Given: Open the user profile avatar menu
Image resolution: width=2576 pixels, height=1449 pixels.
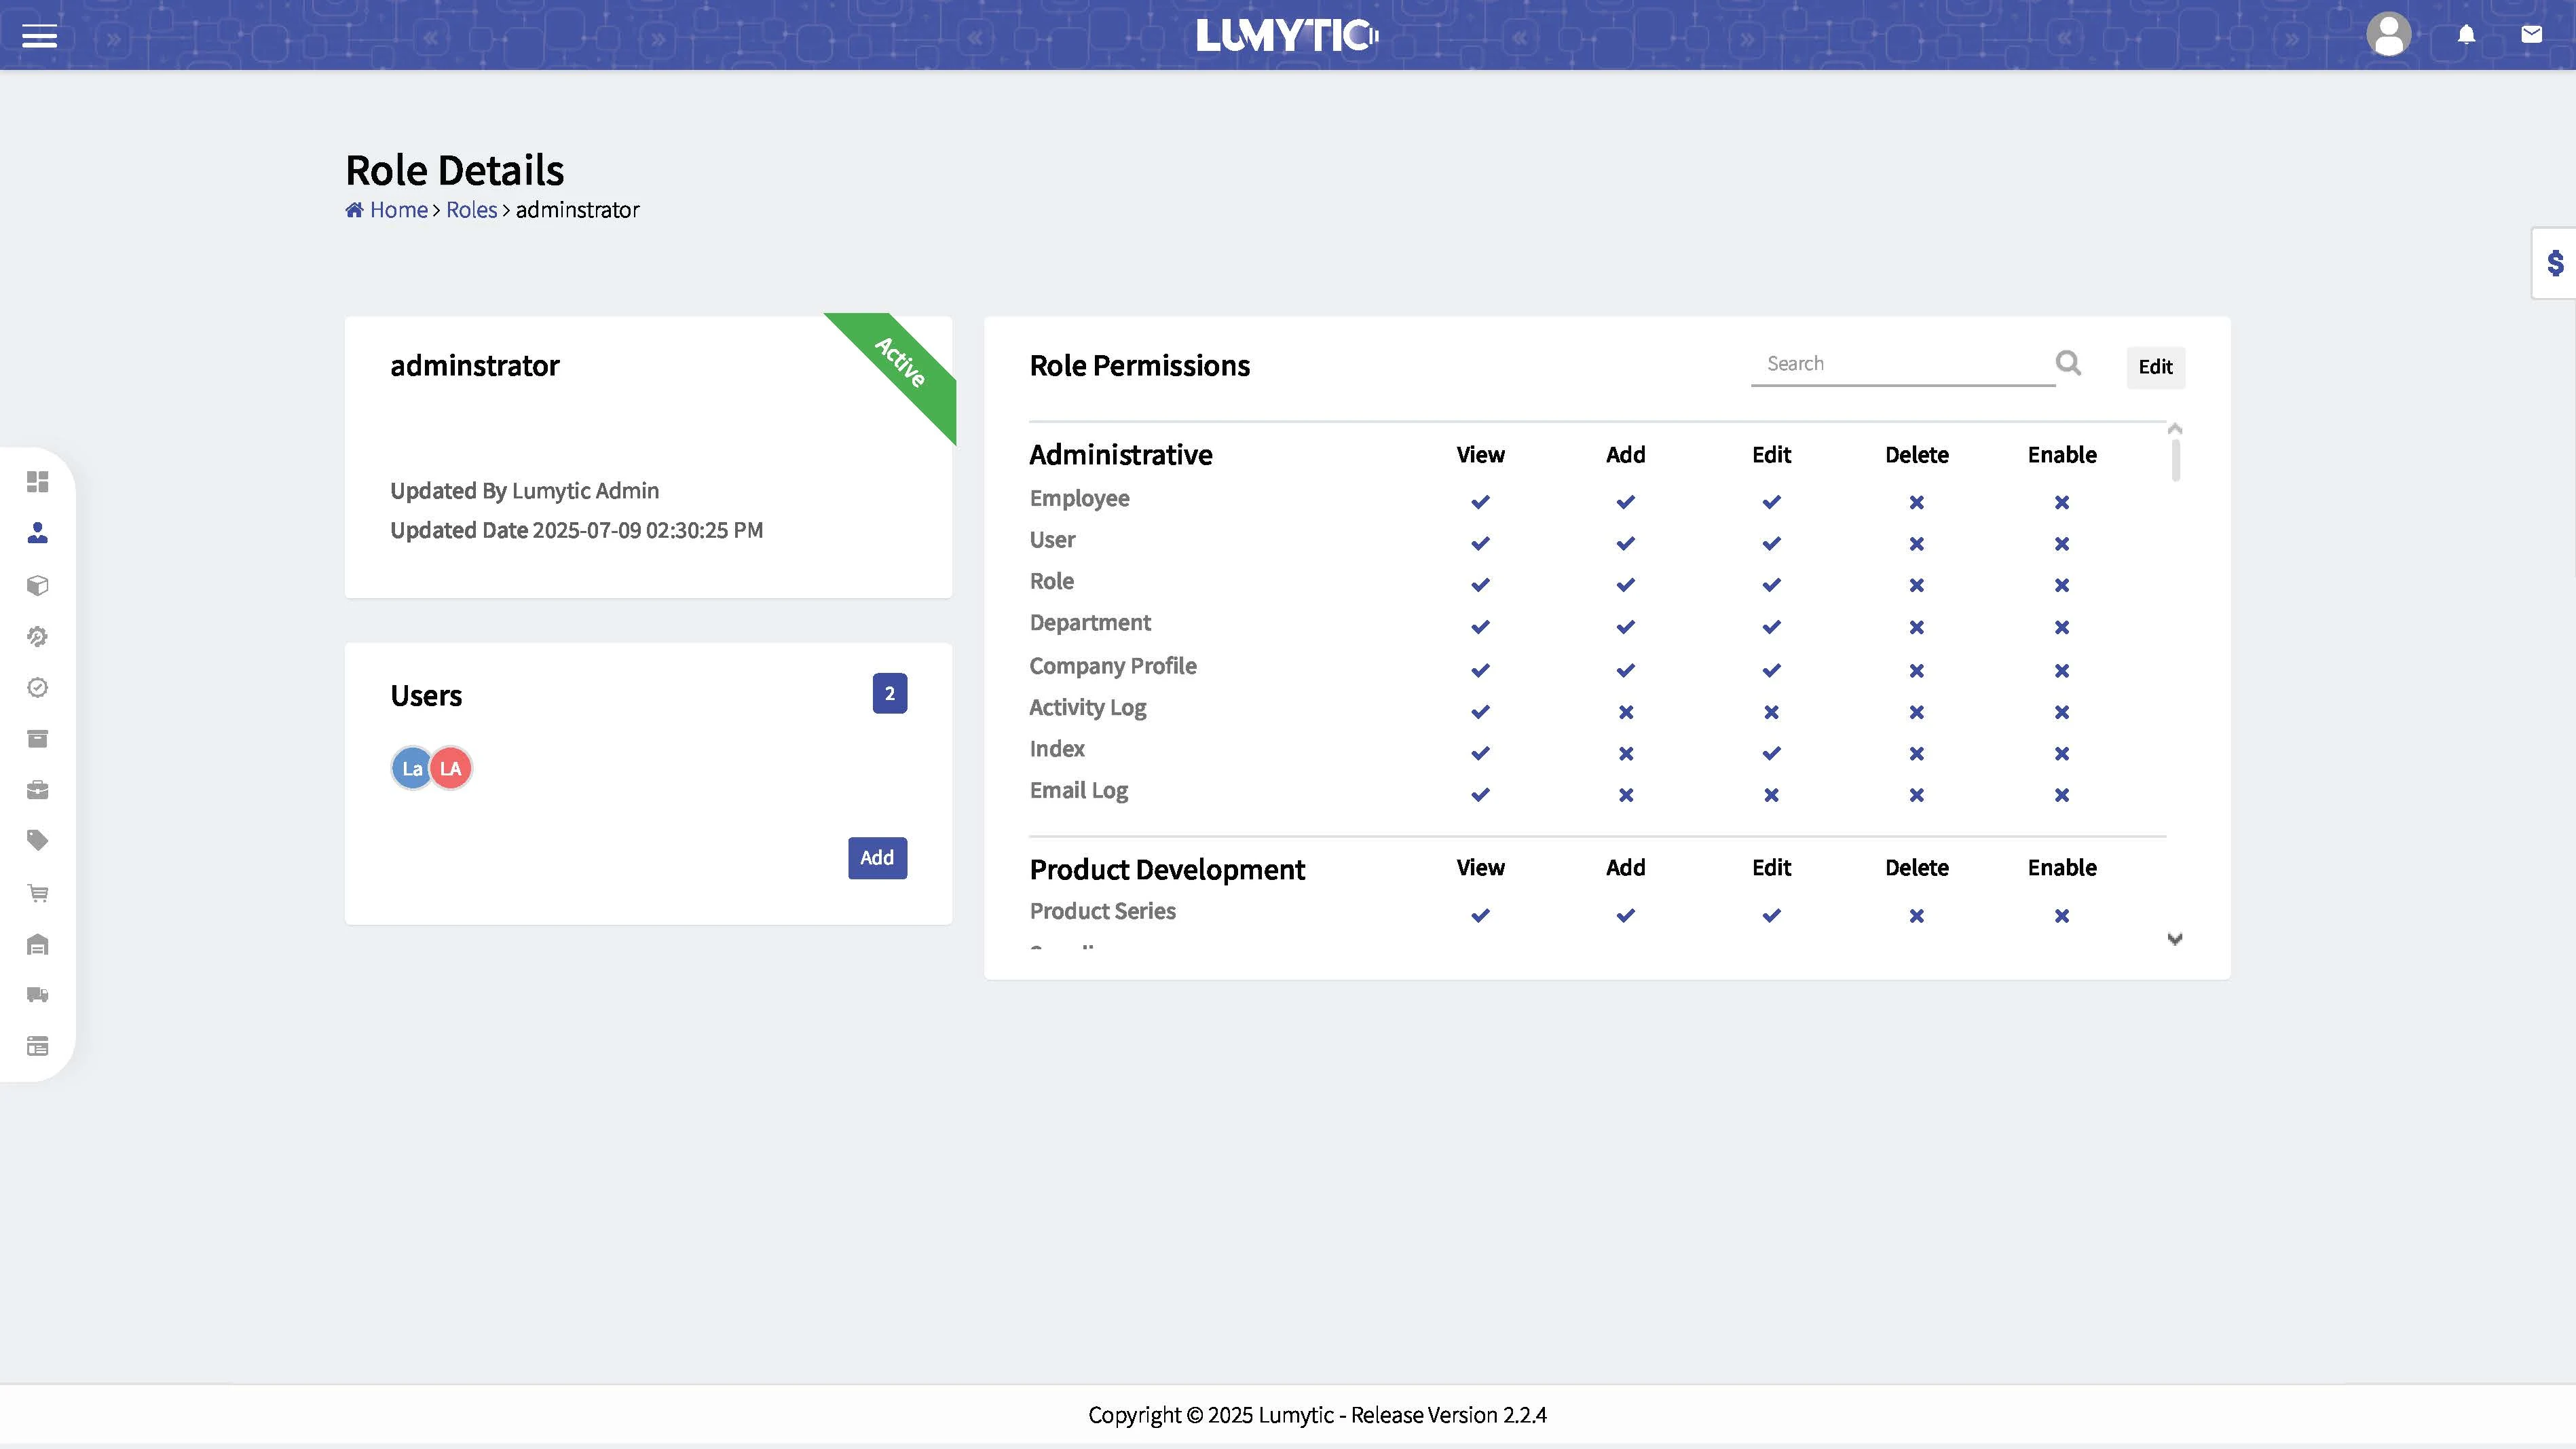Looking at the screenshot, I should click(2388, 36).
